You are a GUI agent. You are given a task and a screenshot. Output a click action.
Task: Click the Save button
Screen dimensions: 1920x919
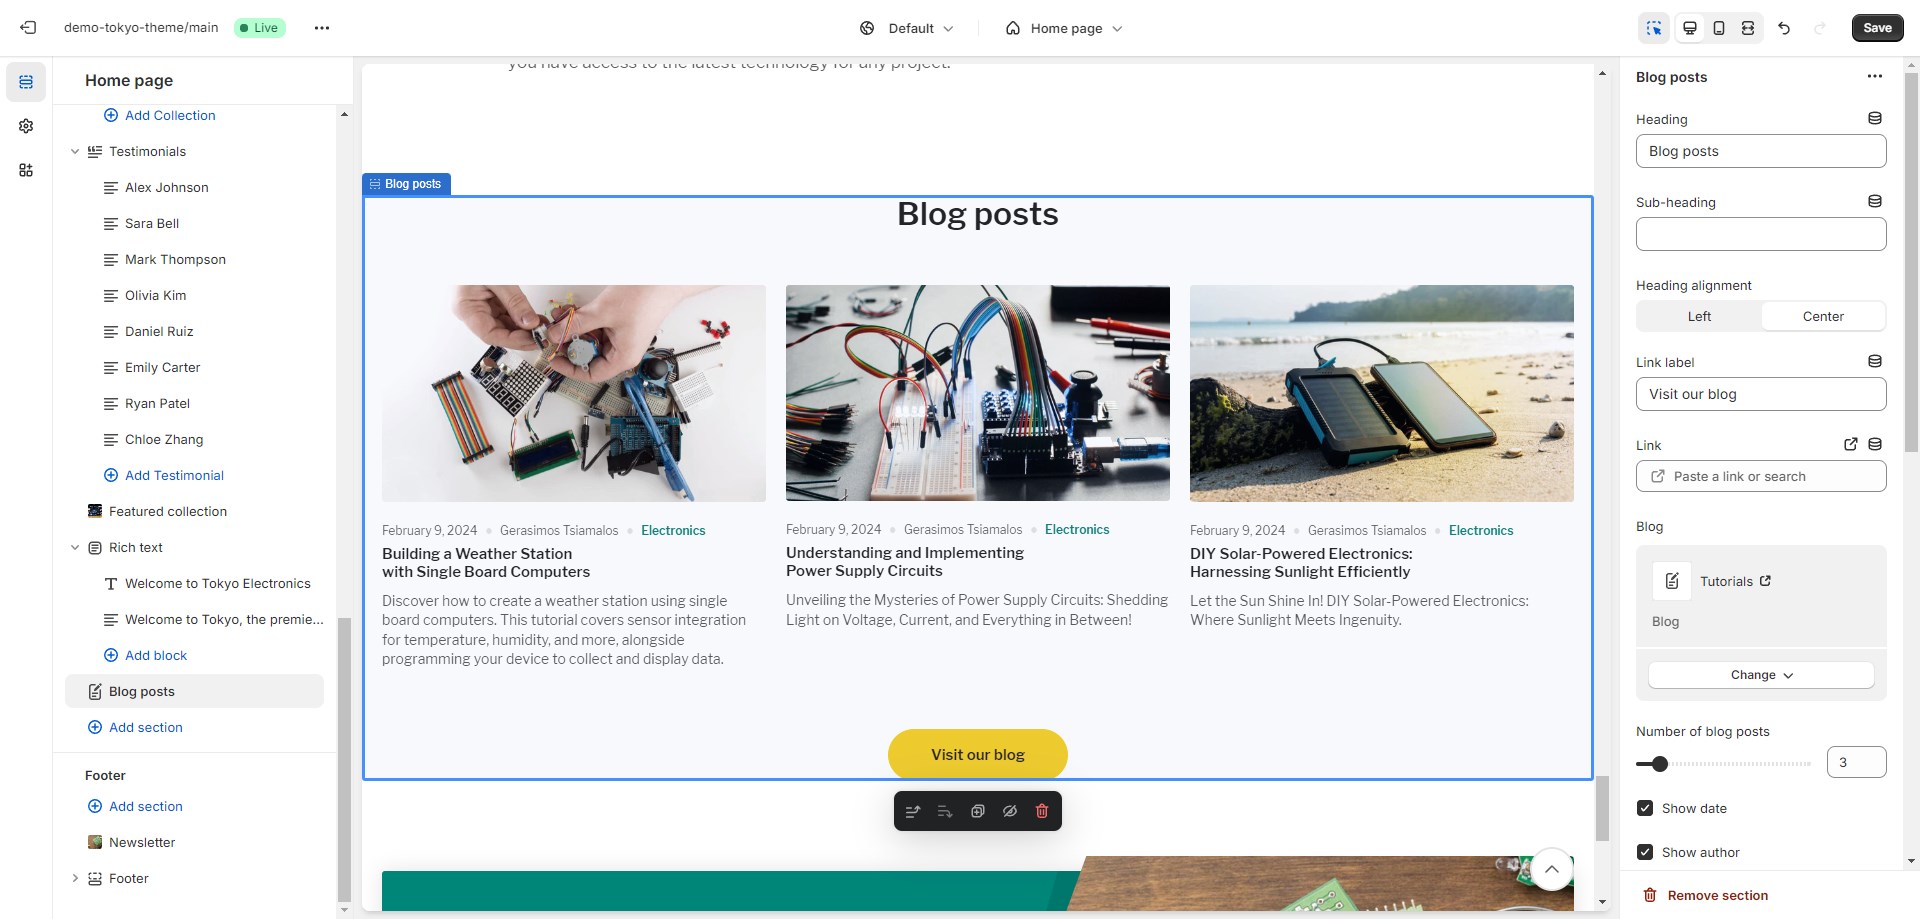pos(1877,28)
